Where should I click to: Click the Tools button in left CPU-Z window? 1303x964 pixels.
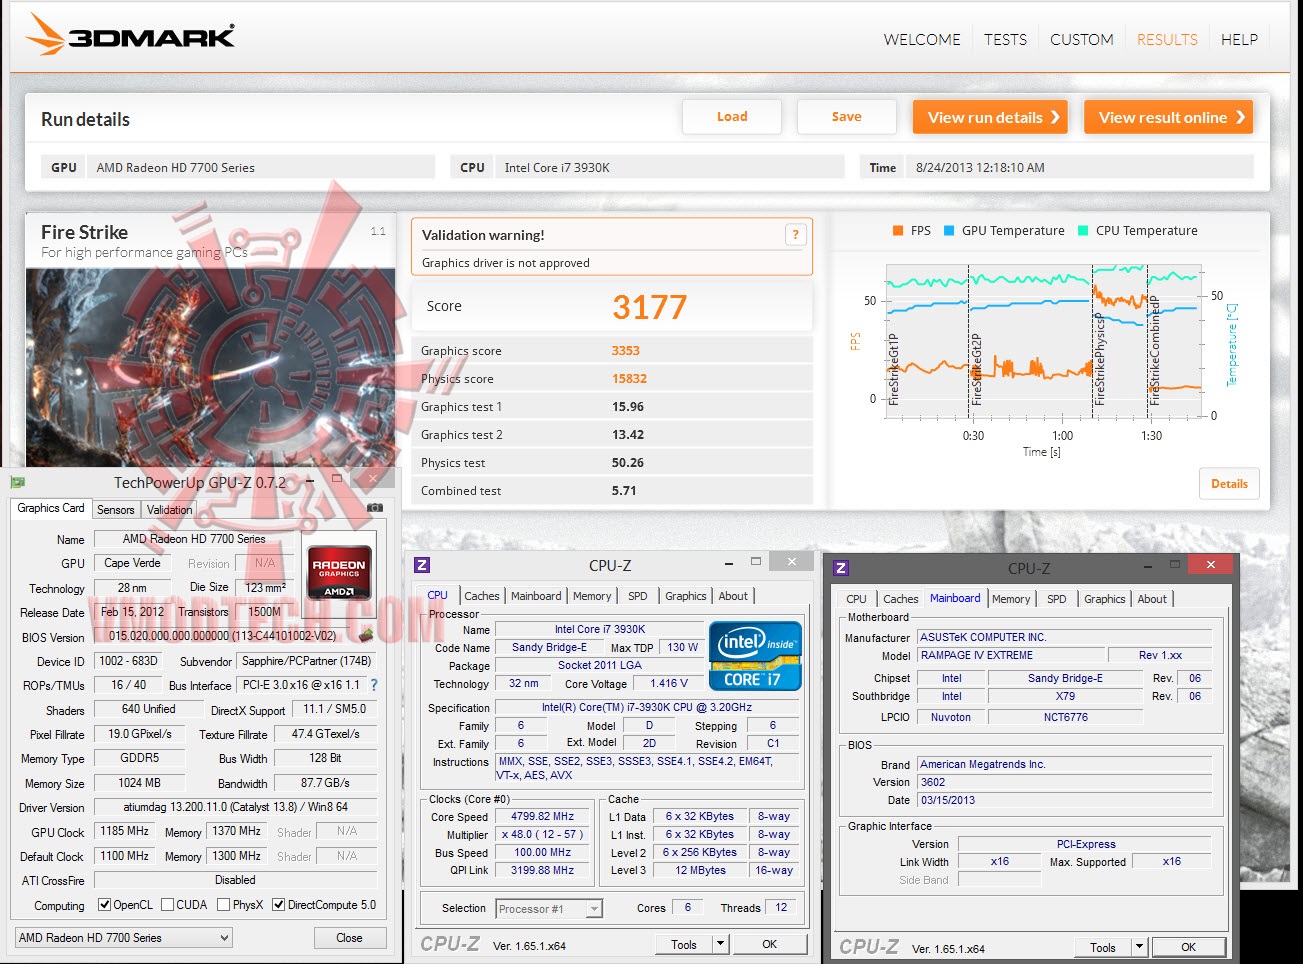684,944
